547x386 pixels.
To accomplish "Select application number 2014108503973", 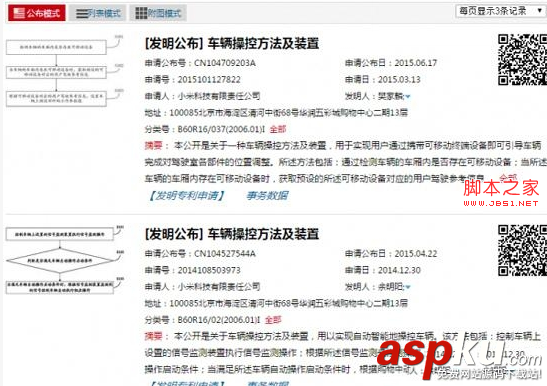I will (209, 270).
